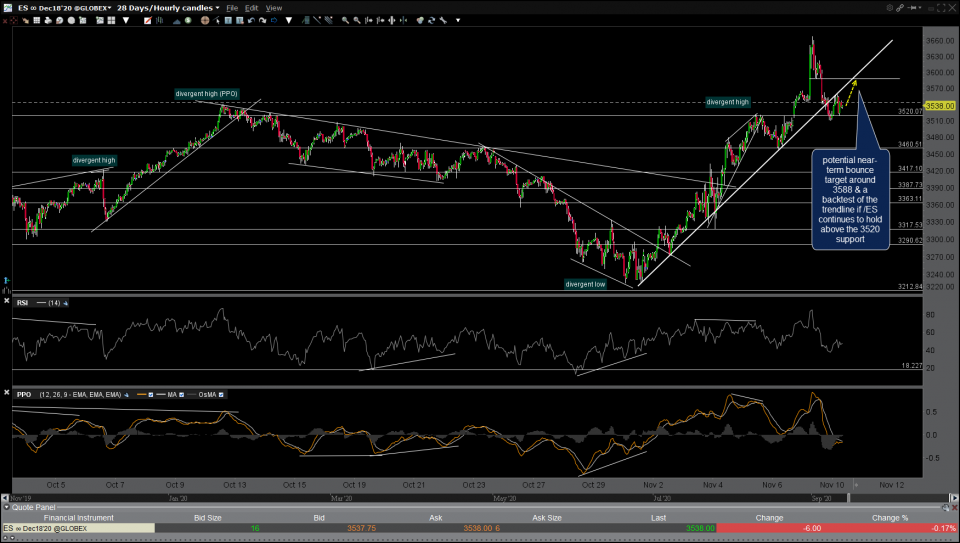Viewport: 960px width, 543px height.
Task: Click the -0.17% change cell
Action: tap(943, 528)
